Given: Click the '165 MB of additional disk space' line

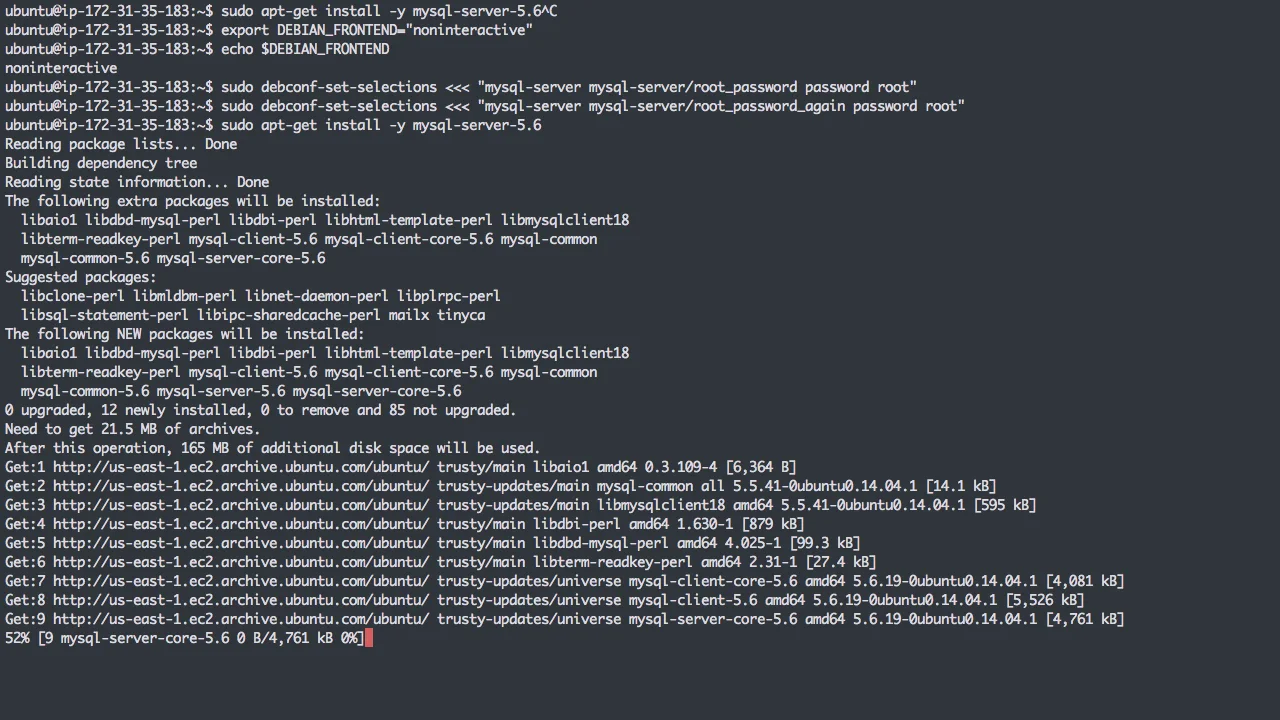Looking at the screenshot, I should tap(273, 448).
